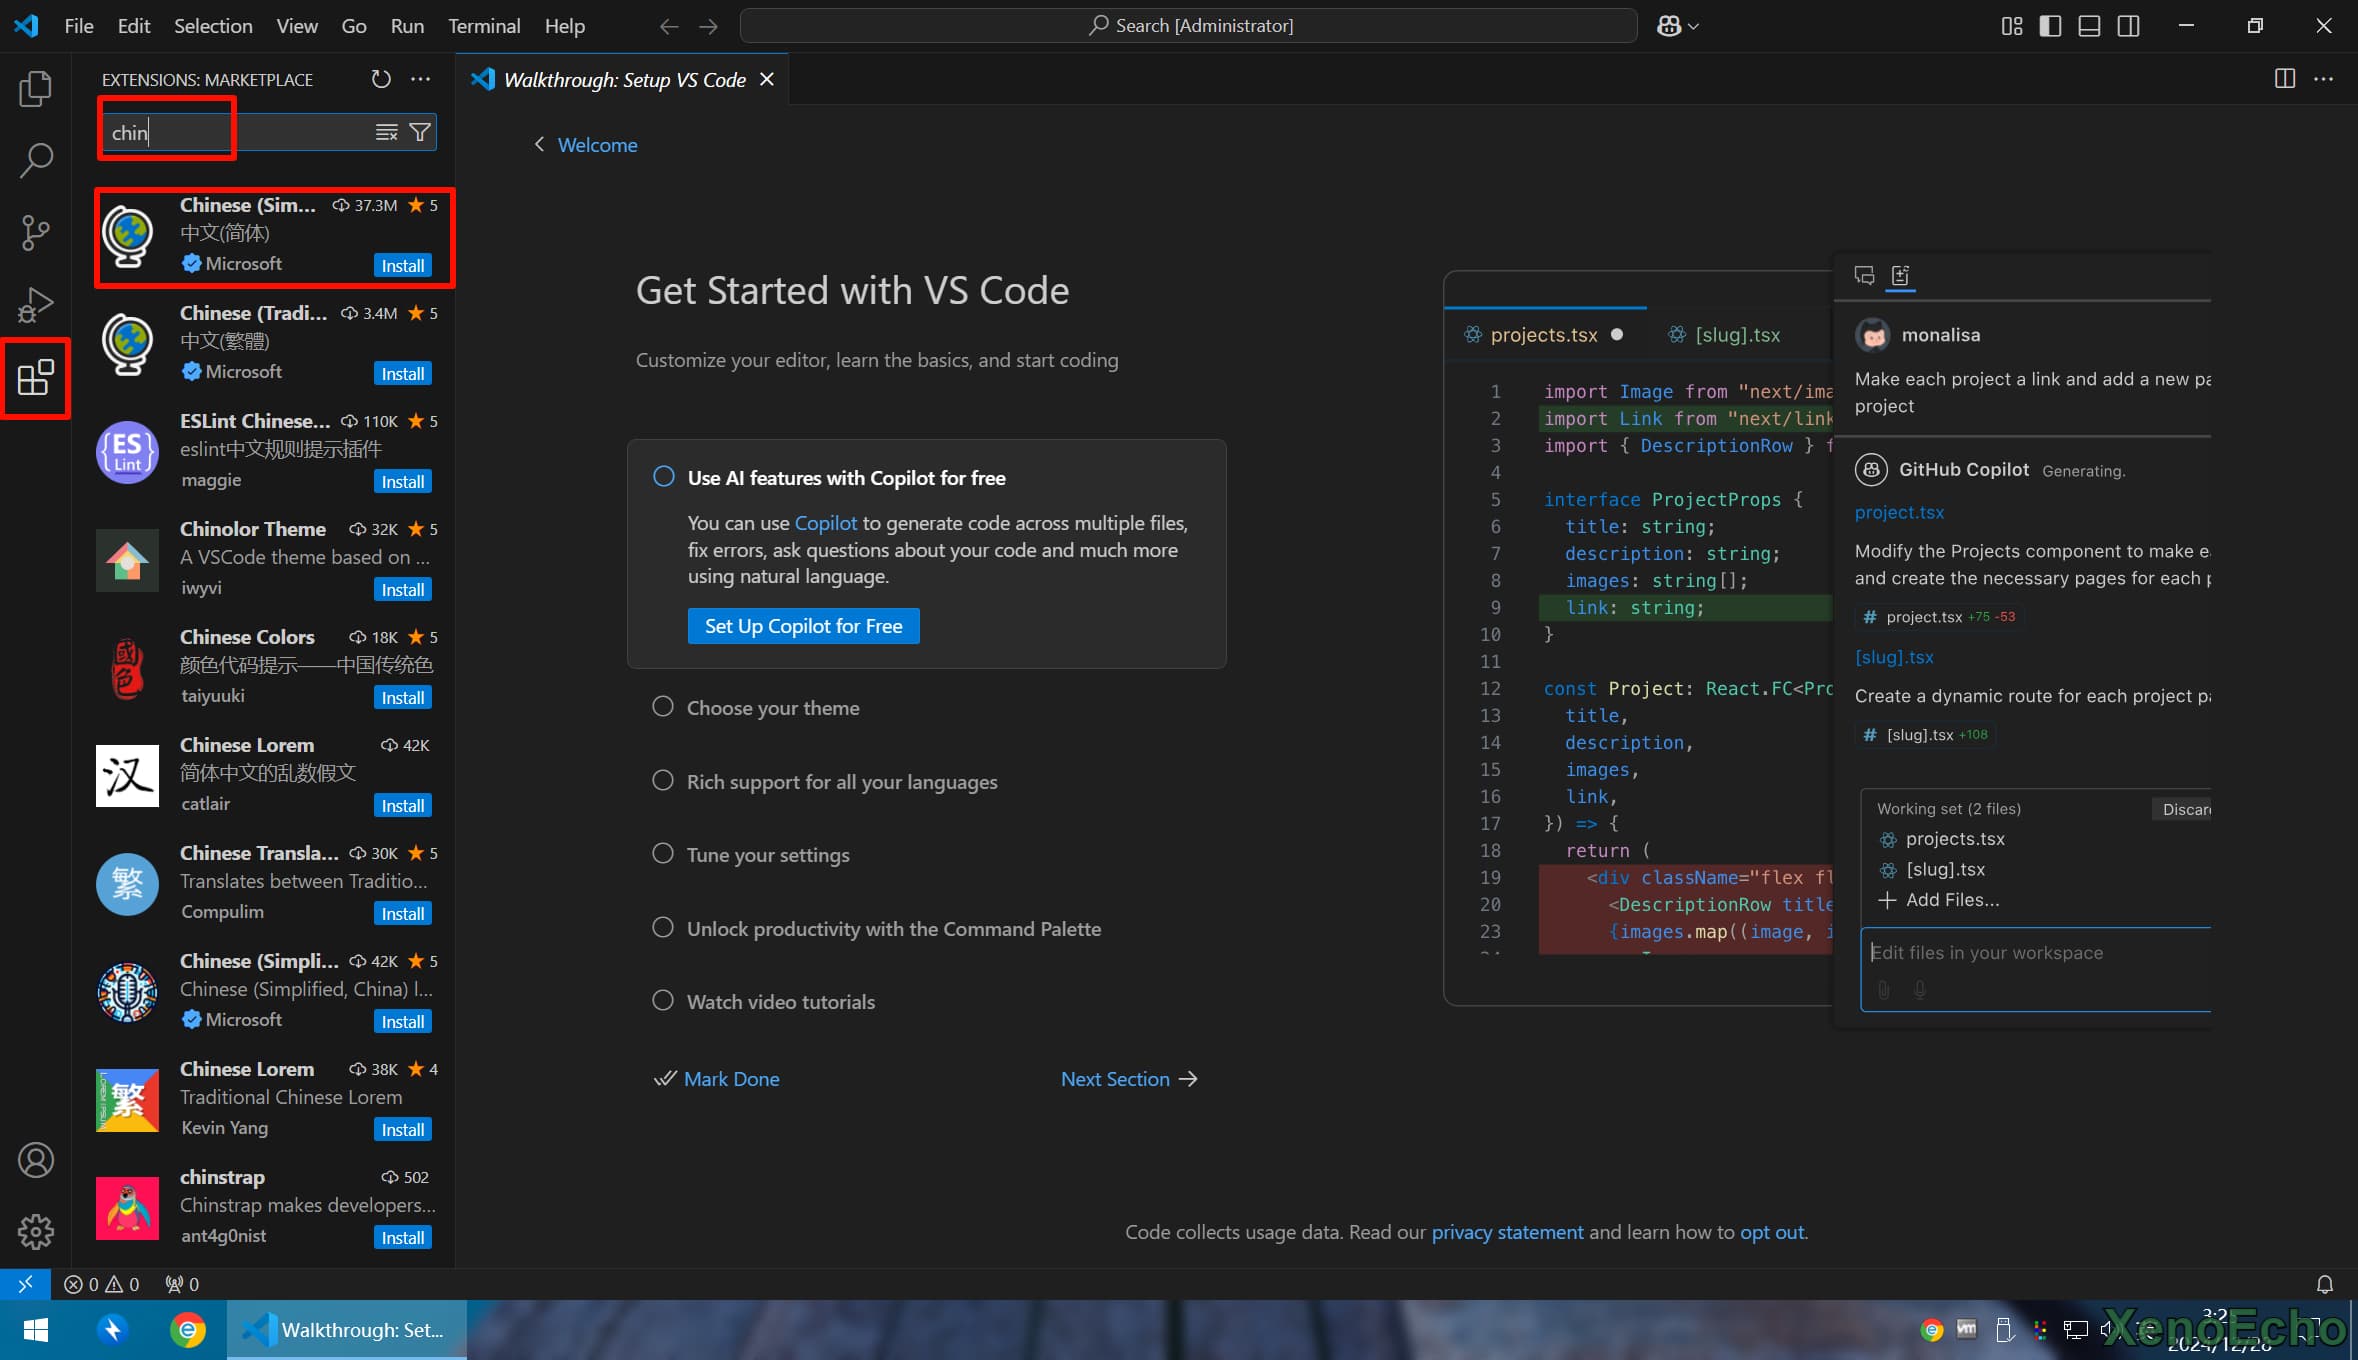
Task: Open the Terminal menu
Action: coord(483,26)
